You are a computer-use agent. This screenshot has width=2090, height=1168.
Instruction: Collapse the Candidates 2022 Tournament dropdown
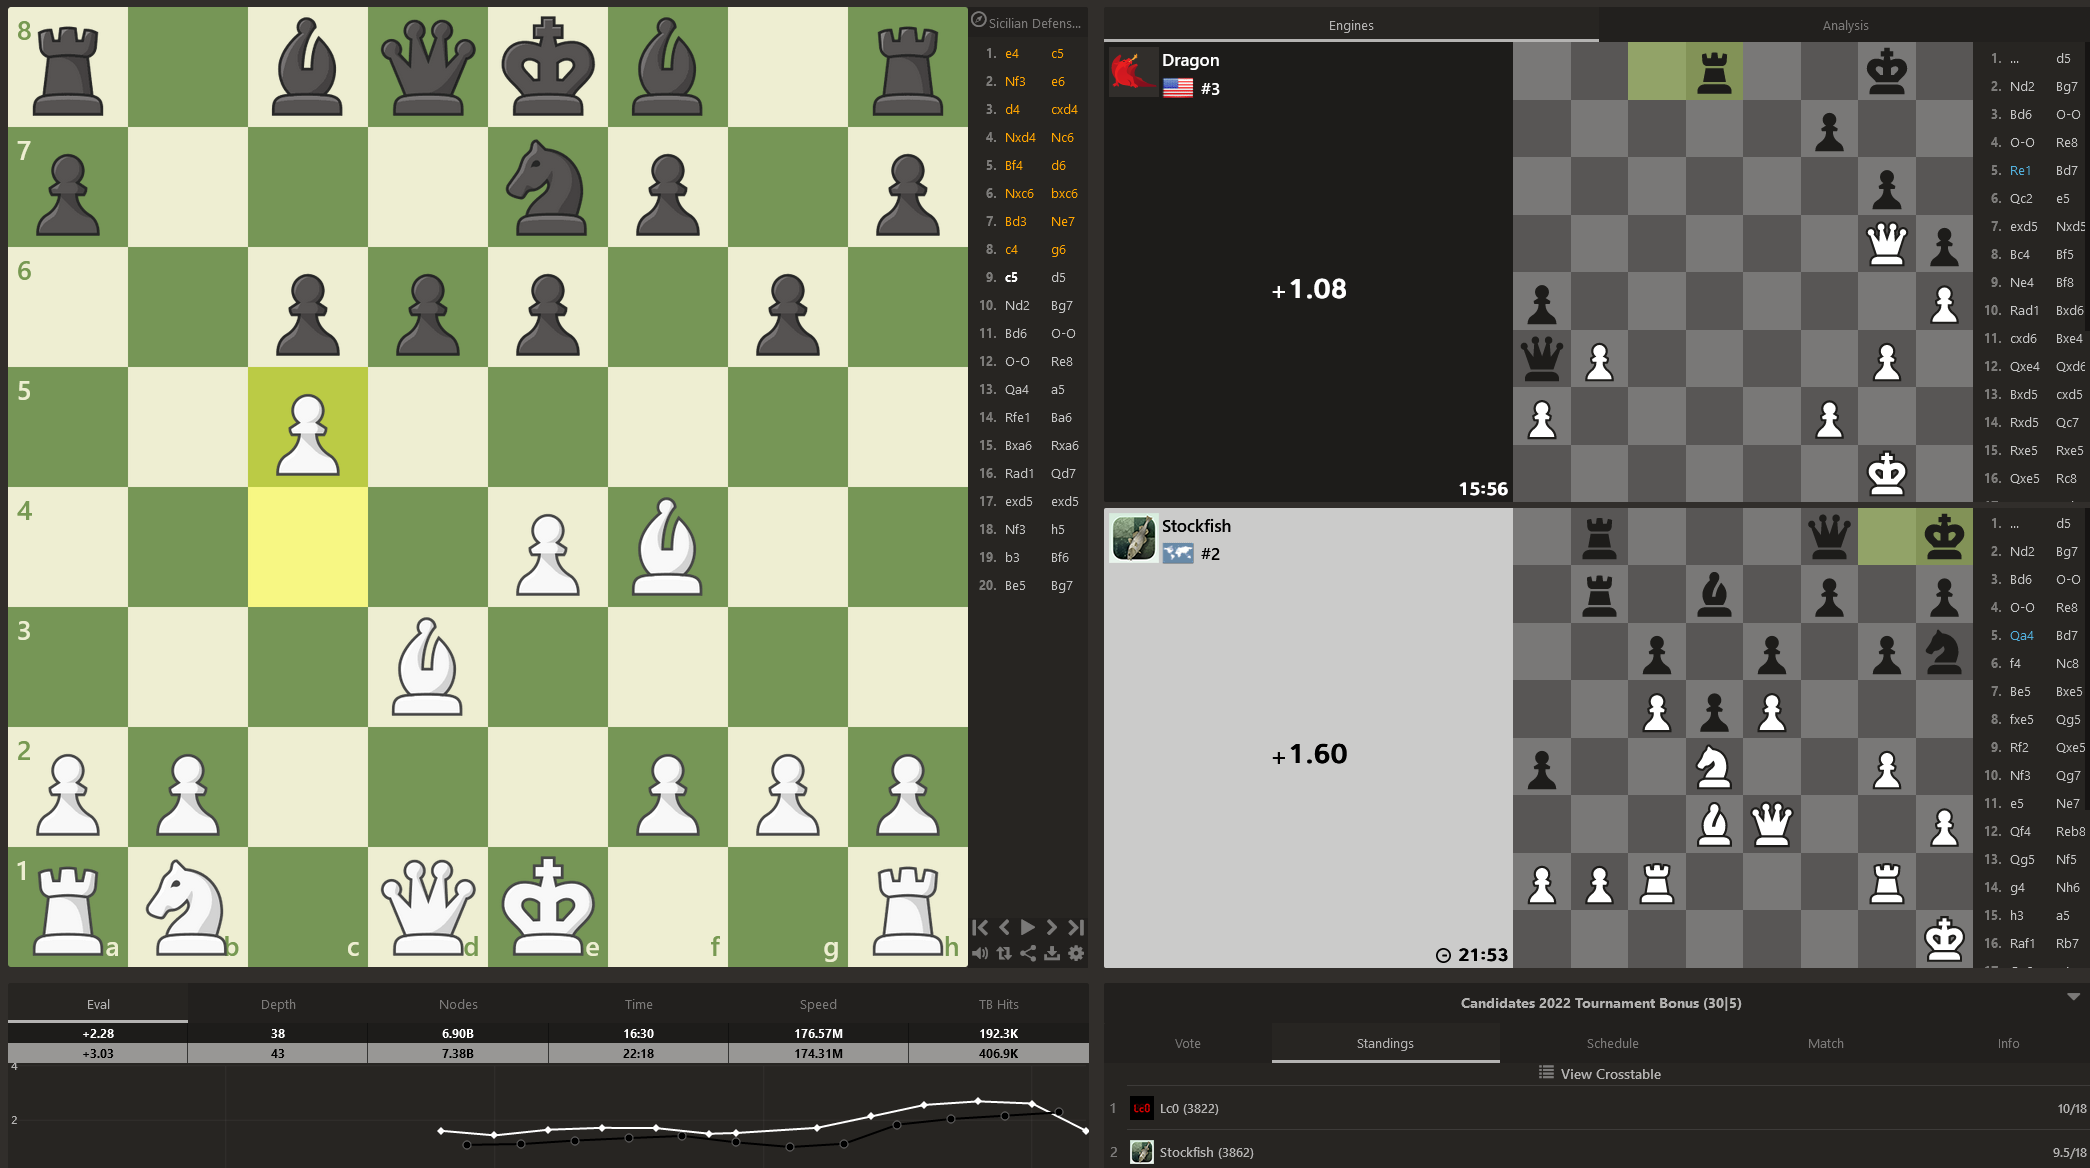pos(2073,997)
